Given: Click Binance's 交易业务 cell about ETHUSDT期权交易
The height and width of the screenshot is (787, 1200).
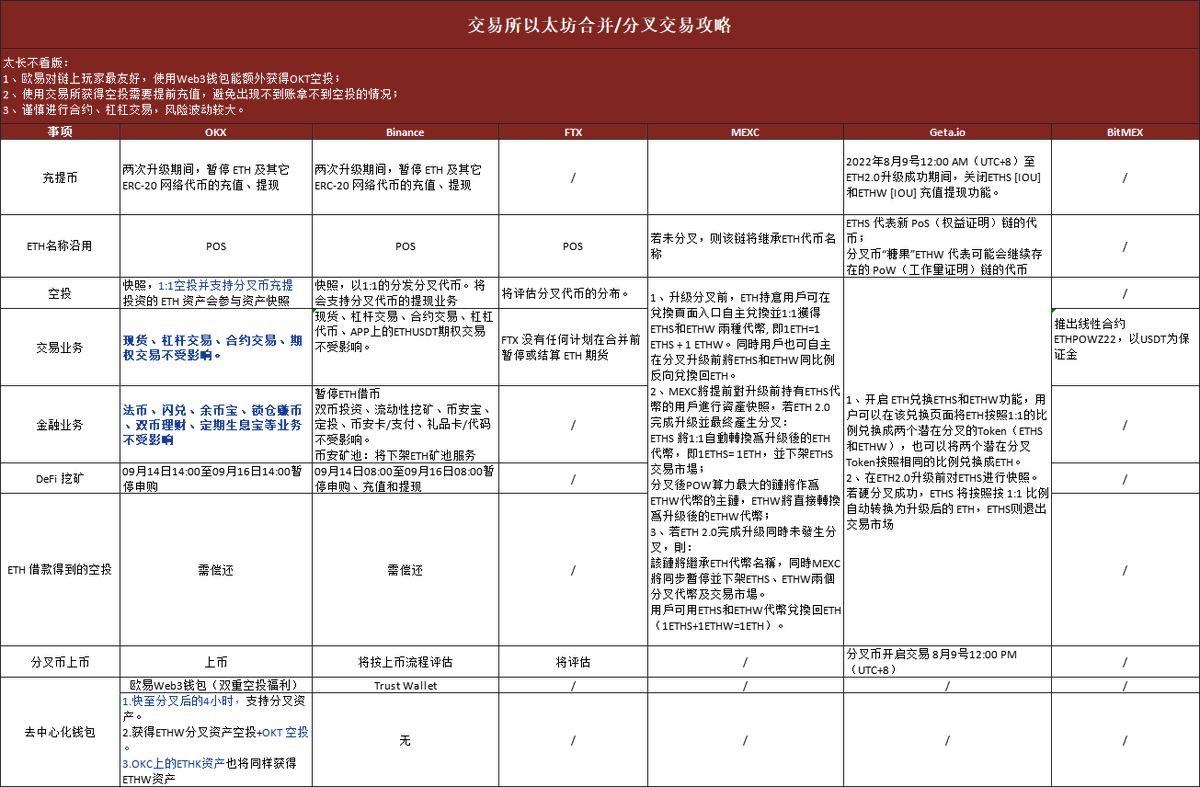Looking at the screenshot, I should tap(405, 347).
